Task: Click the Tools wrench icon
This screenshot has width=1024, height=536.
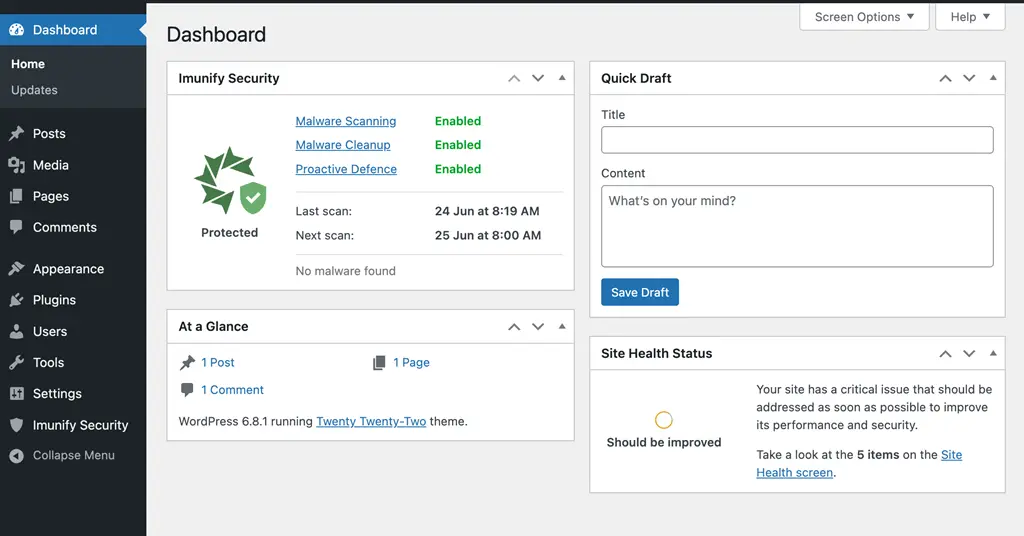Action: pos(16,362)
